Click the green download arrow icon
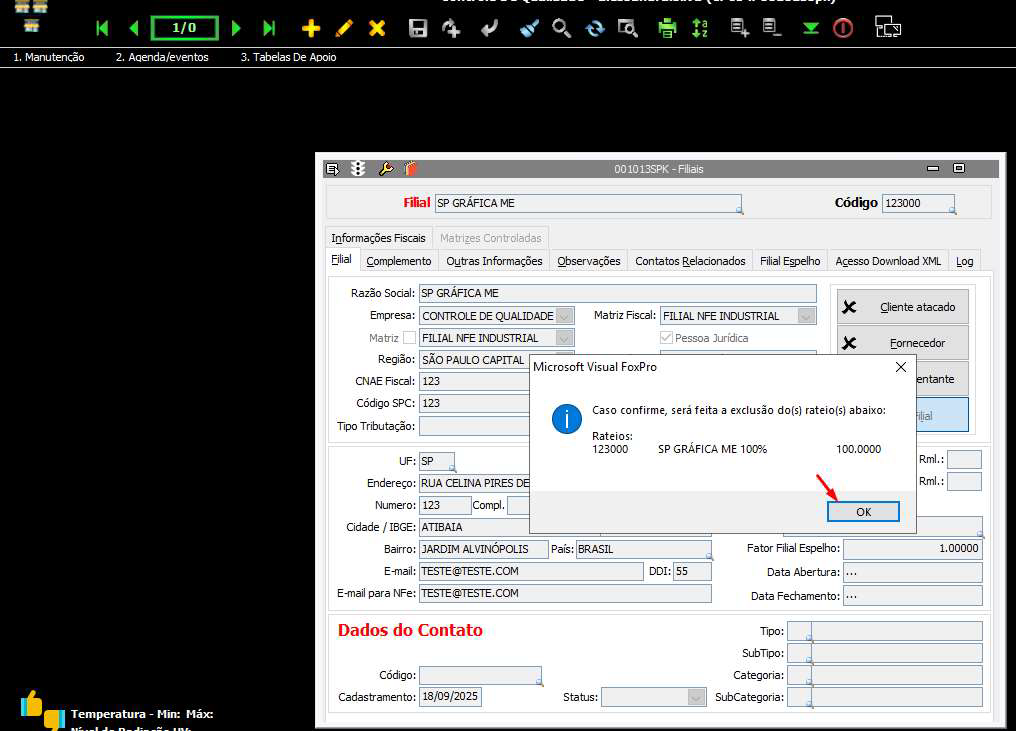The height and width of the screenshot is (731, 1016). tap(810, 28)
